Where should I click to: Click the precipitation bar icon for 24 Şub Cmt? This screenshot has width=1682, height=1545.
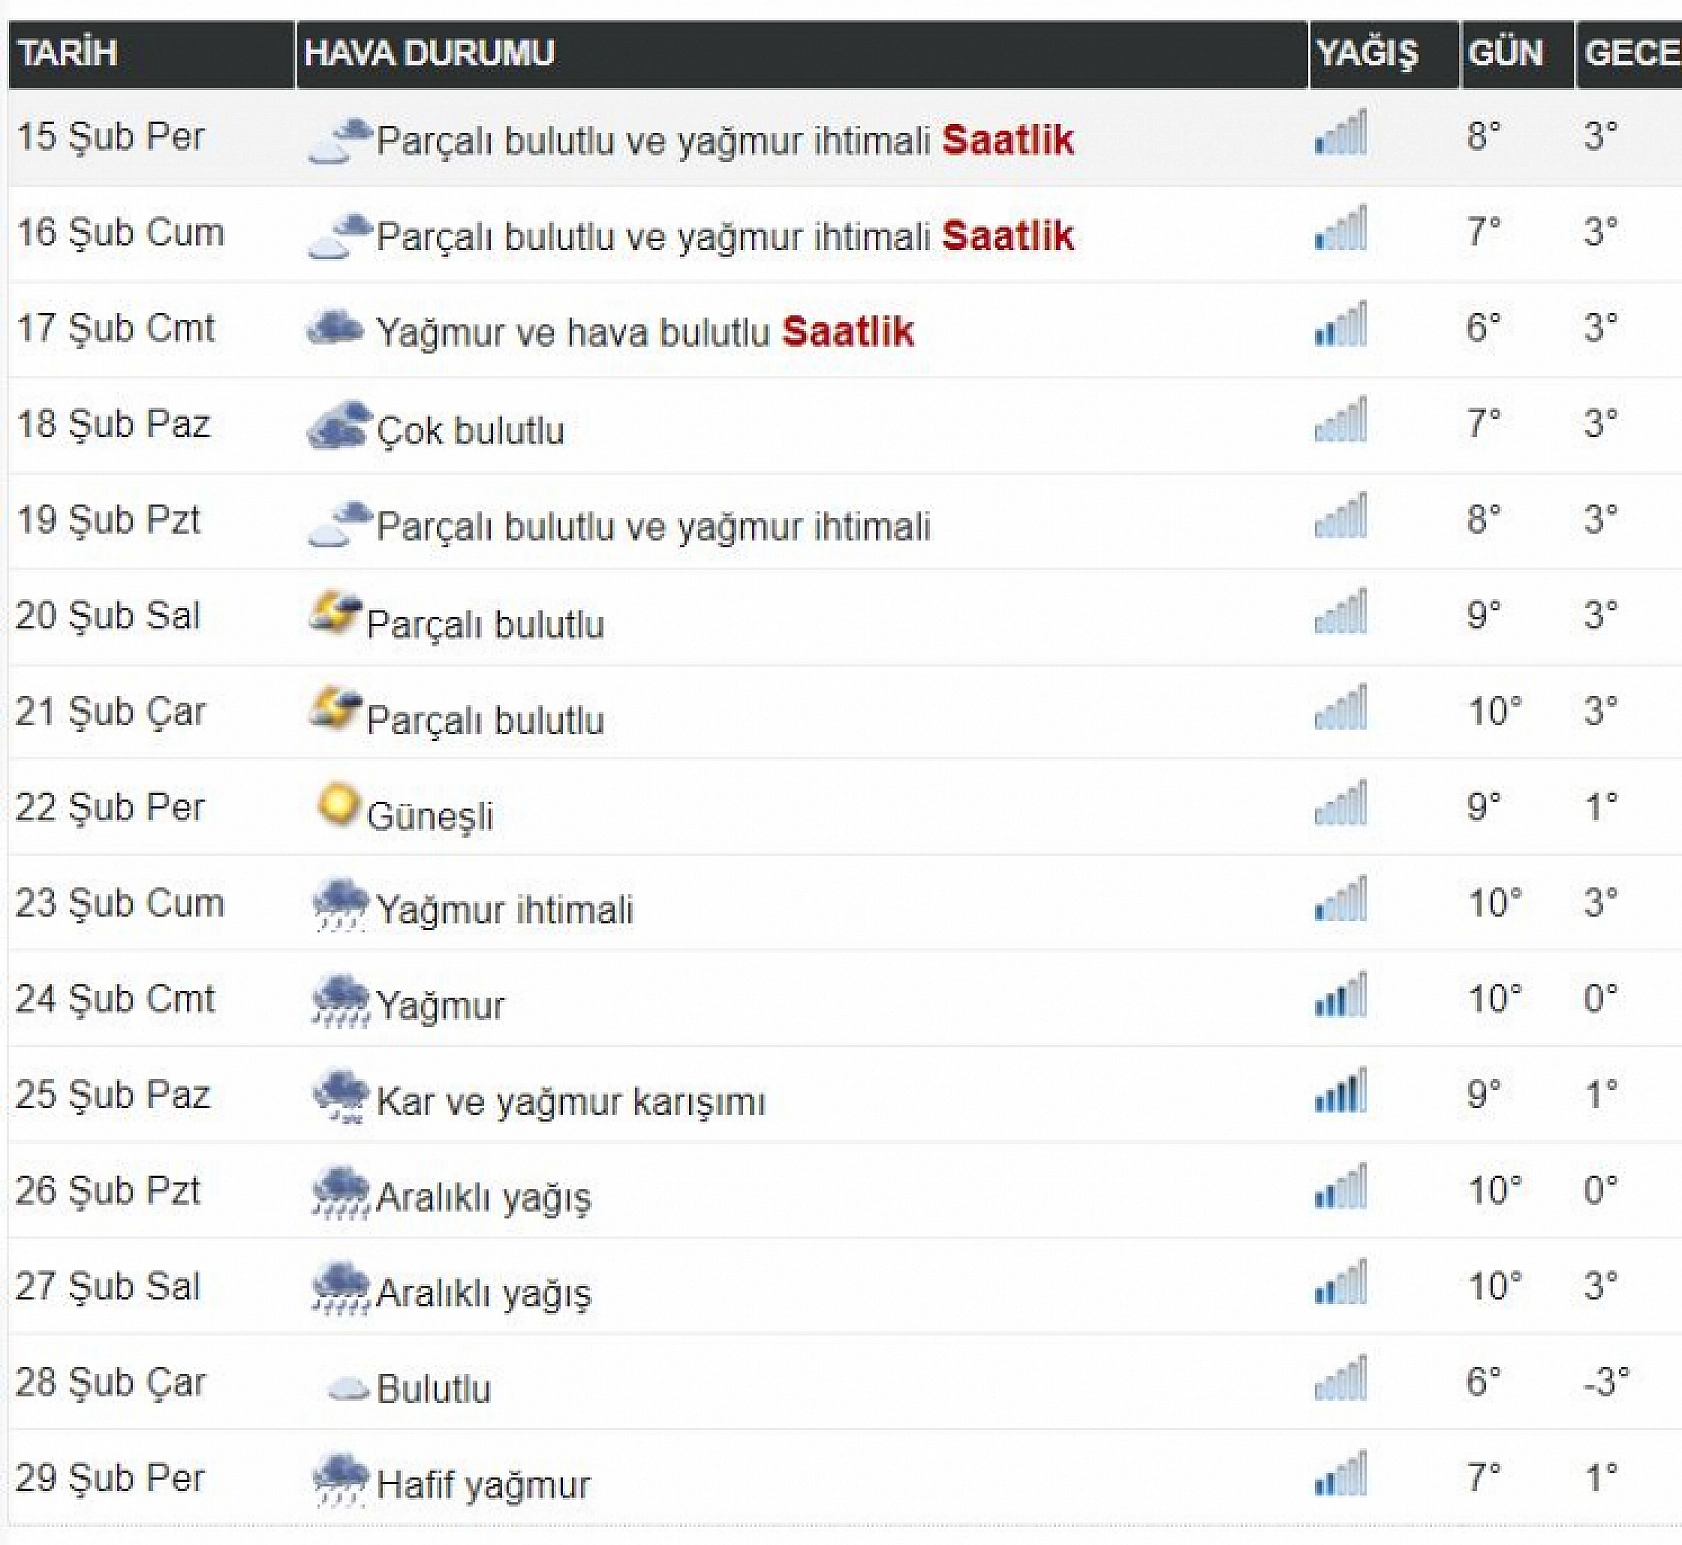click(1340, 997)
